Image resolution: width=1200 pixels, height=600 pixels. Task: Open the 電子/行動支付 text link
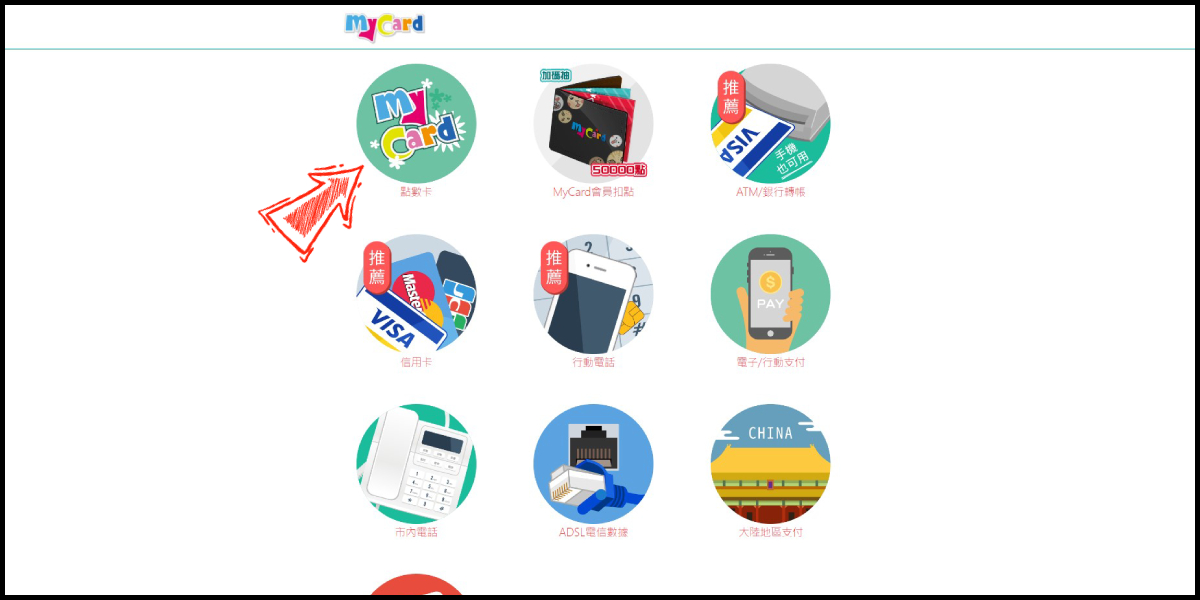770,362
